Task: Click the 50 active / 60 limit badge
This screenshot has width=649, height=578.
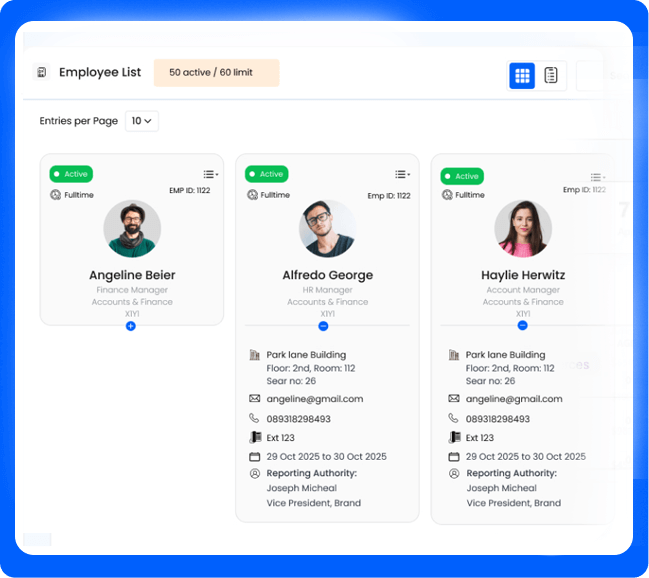Action: [216, 73]
